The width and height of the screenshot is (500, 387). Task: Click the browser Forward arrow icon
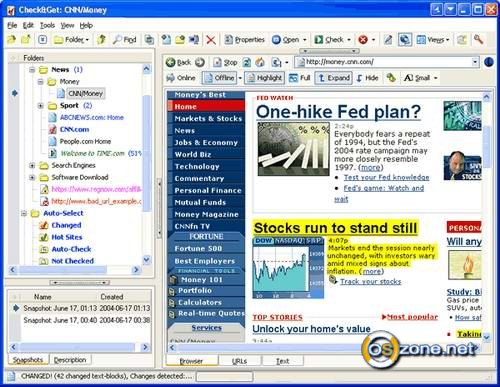(x=200, y=62)
